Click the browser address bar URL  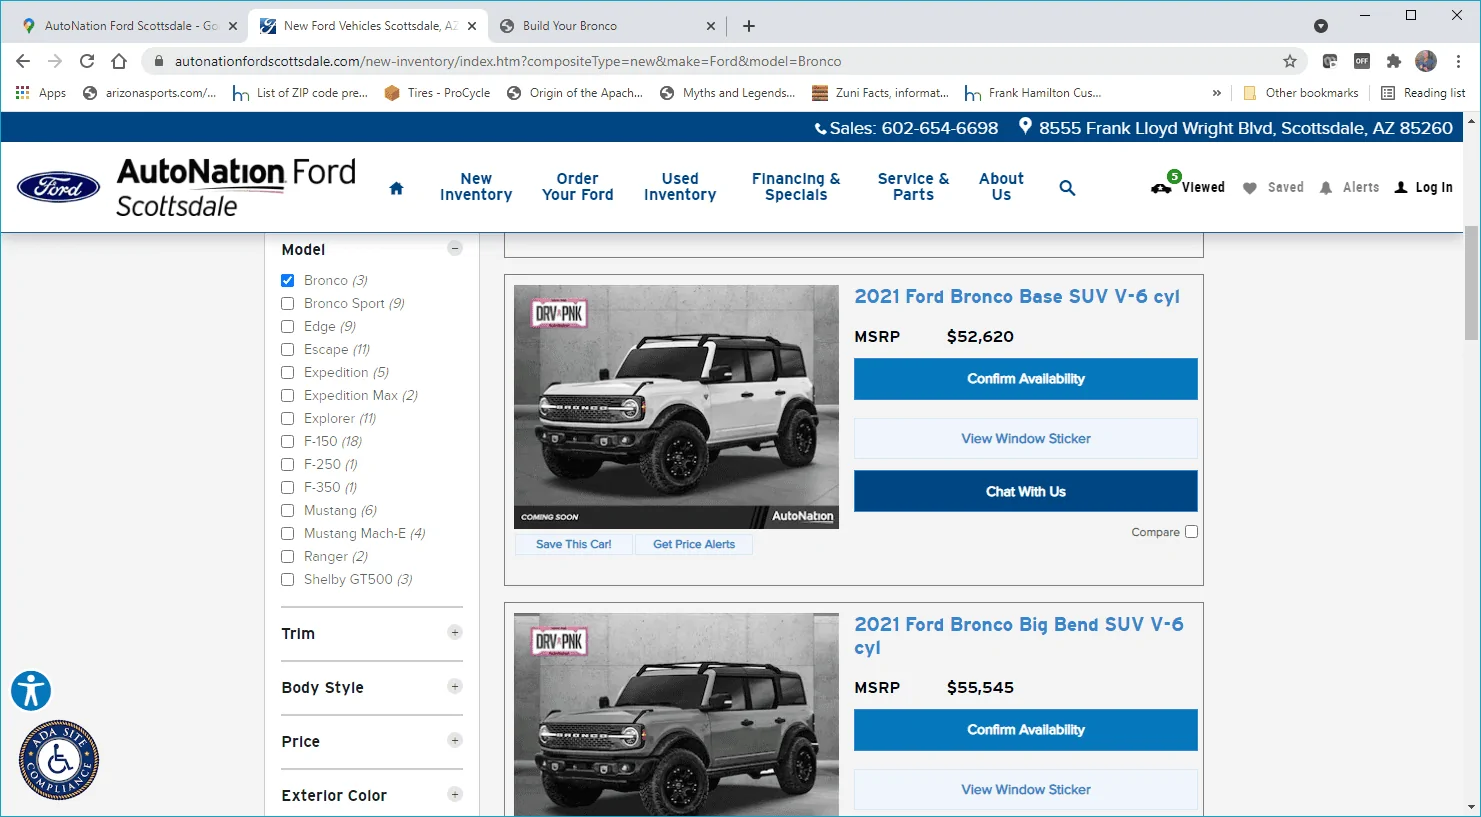(x=508, y=61)
